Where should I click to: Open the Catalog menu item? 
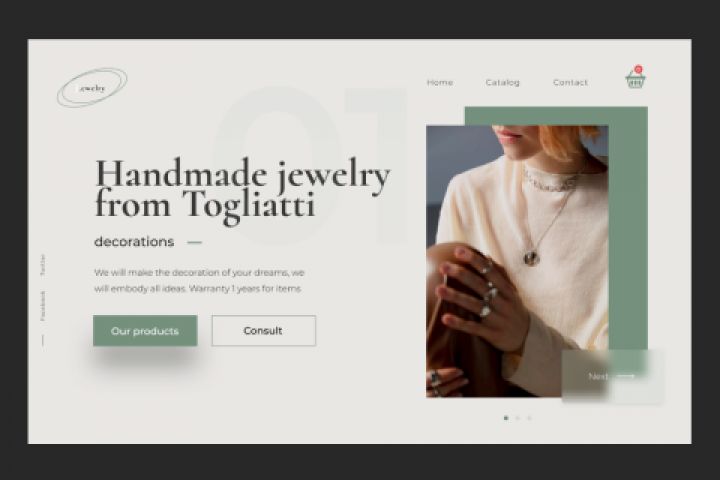pos(503,82)
